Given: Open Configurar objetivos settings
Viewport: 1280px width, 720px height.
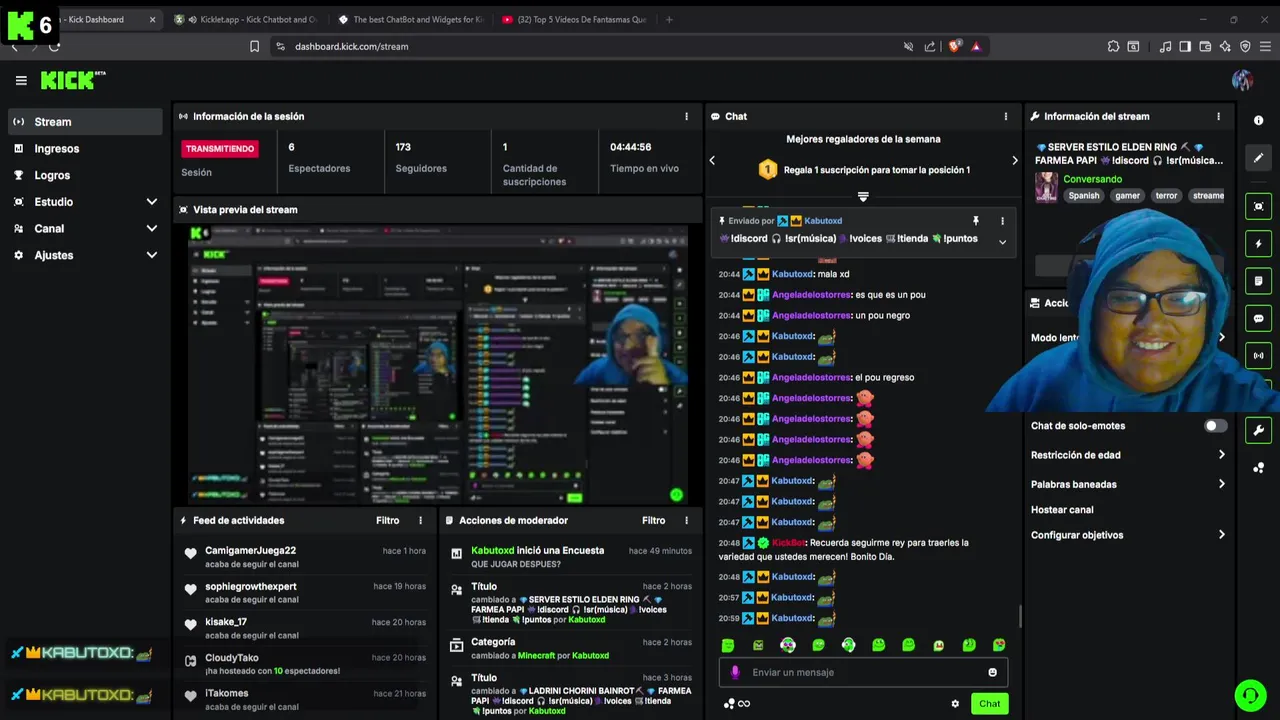Looking at the screenshot, I should 1128,535.
